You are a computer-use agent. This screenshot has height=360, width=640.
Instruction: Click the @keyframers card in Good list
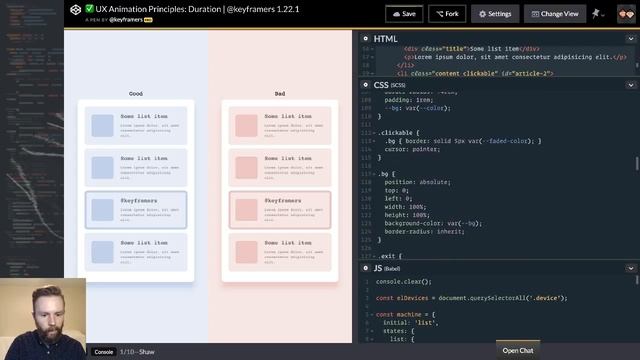click(x=136, y=210)
